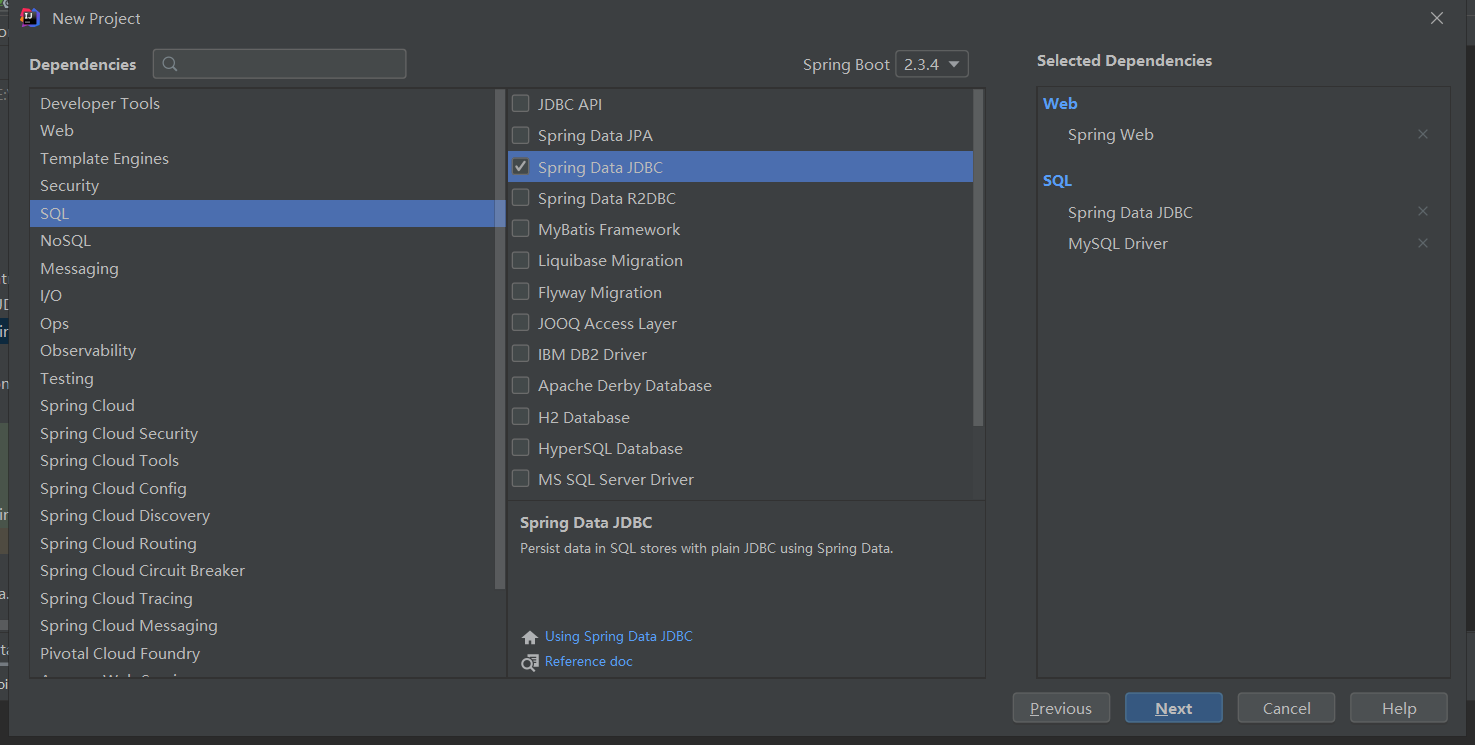This screenshot has width=1475, height=745.
Task: Select Spring Cloud Messaging category
Action: pyautogui.click(x=262, y=626)
